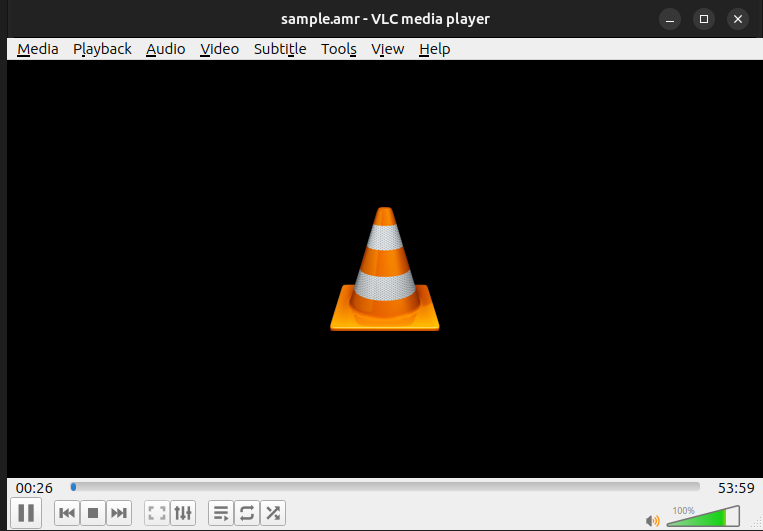Toggle remaining time on 53:59 label
This screenshot has width=763, height=531.
point(736,488)
